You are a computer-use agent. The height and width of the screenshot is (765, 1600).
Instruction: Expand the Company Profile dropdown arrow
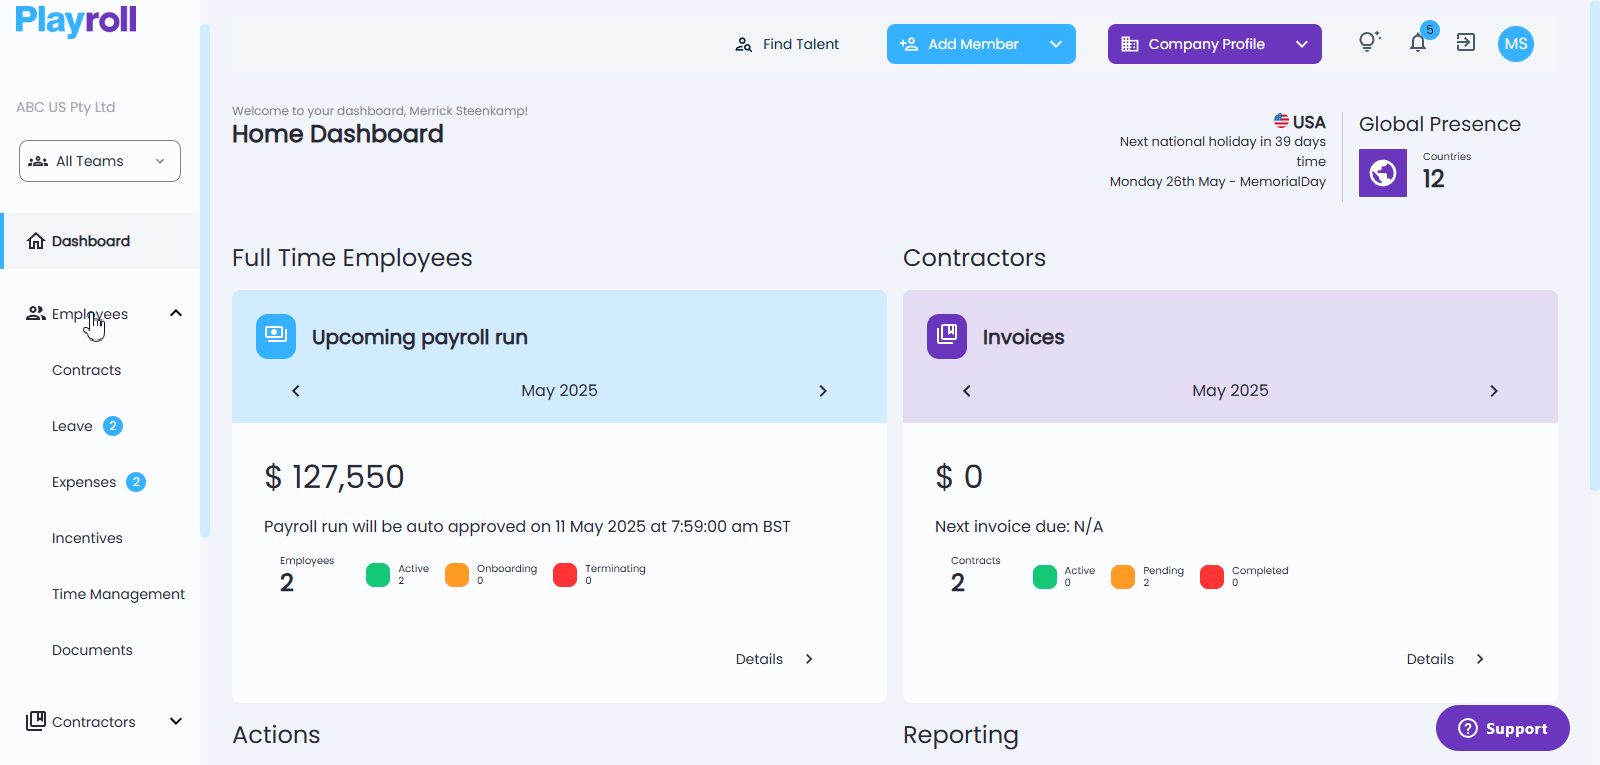pyautogui.click(x=1302, y=44)
